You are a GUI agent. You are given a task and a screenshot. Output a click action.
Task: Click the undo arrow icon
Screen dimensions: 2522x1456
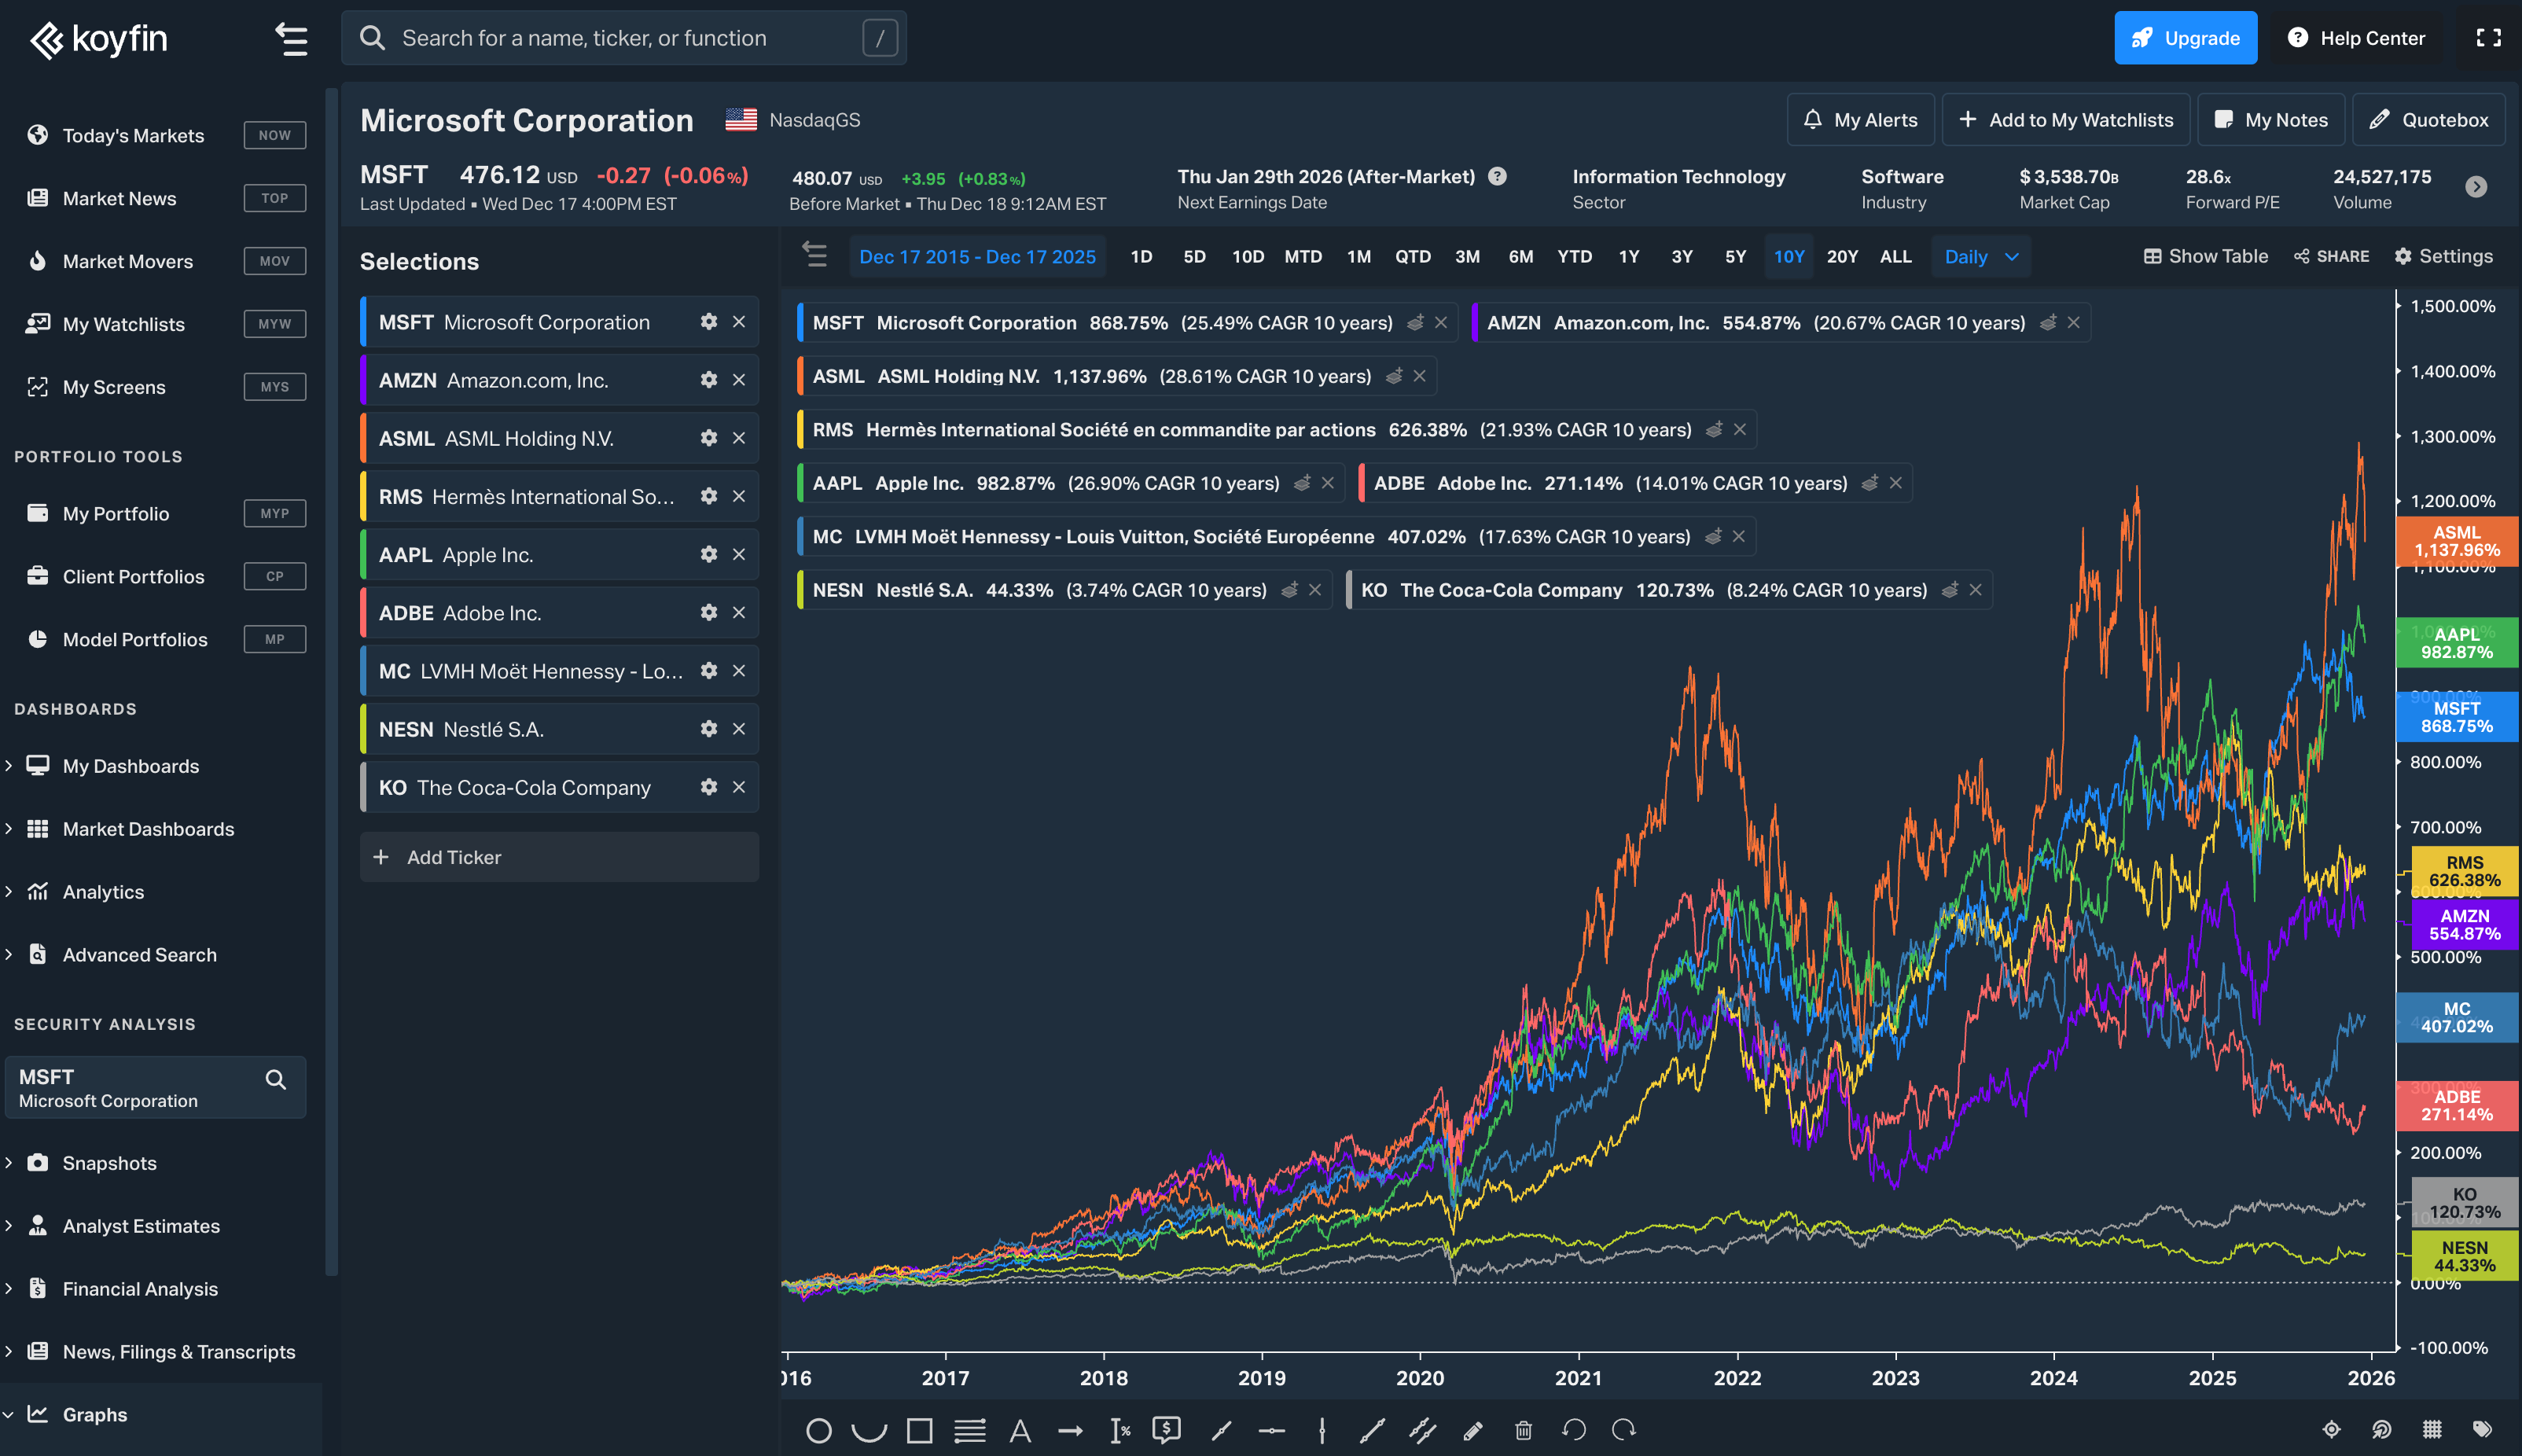1574,1431
